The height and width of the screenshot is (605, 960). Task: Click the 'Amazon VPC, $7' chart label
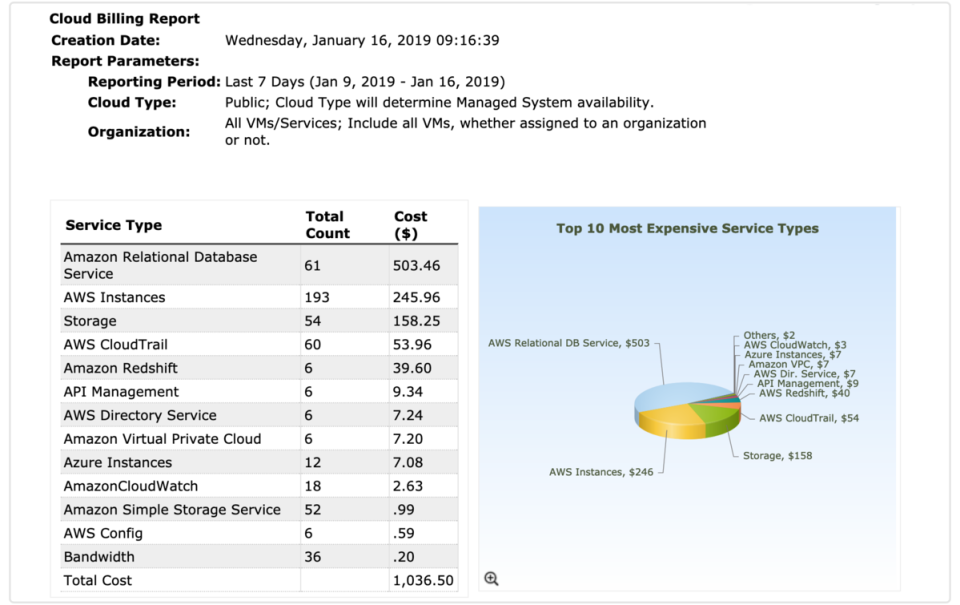(789, 364)
